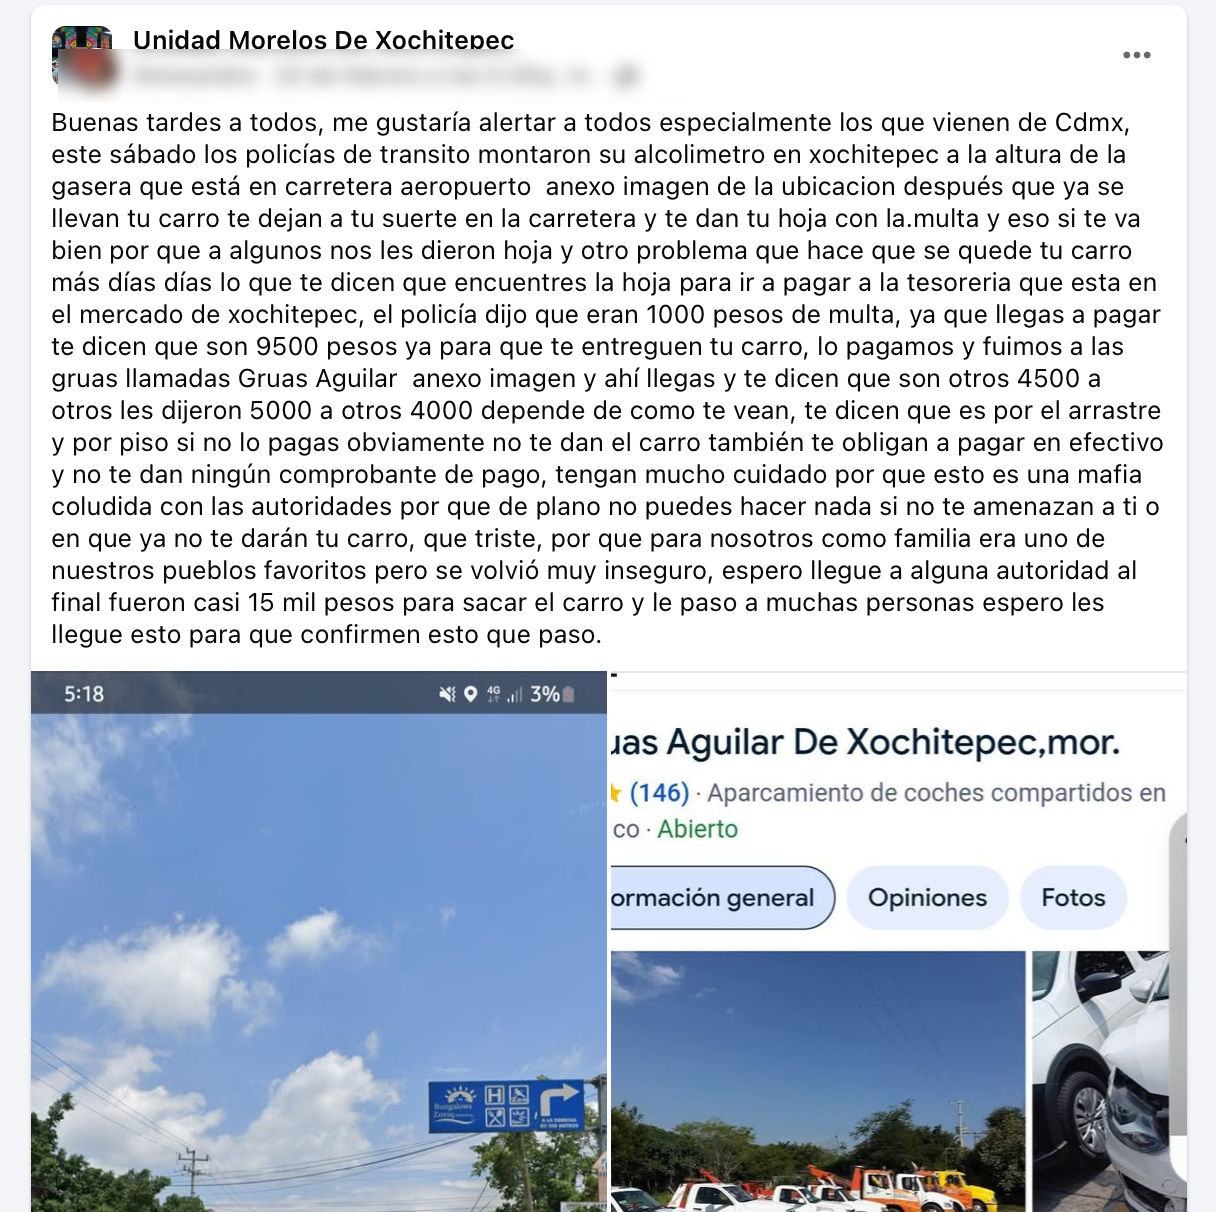This screenshot has width=1216, height=1212.
Task: Open the white car photo thumbnail
Action: pos(1100,1081)
